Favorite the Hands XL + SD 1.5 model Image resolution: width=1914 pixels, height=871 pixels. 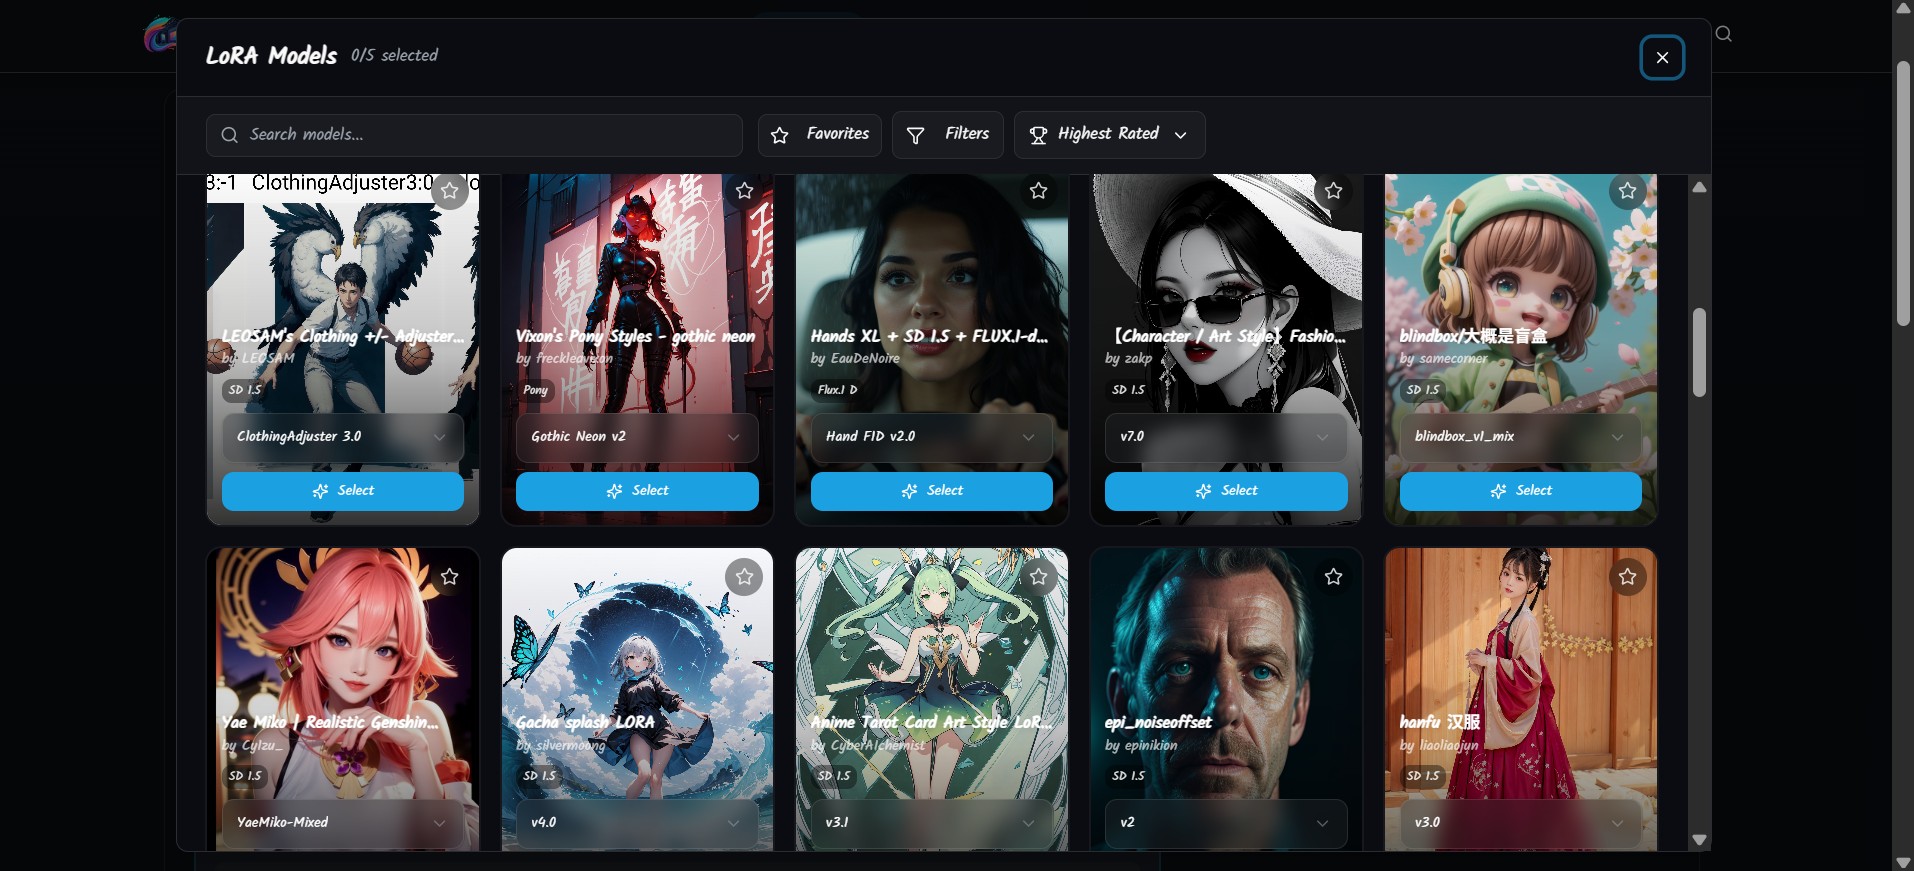(1039, 190)
